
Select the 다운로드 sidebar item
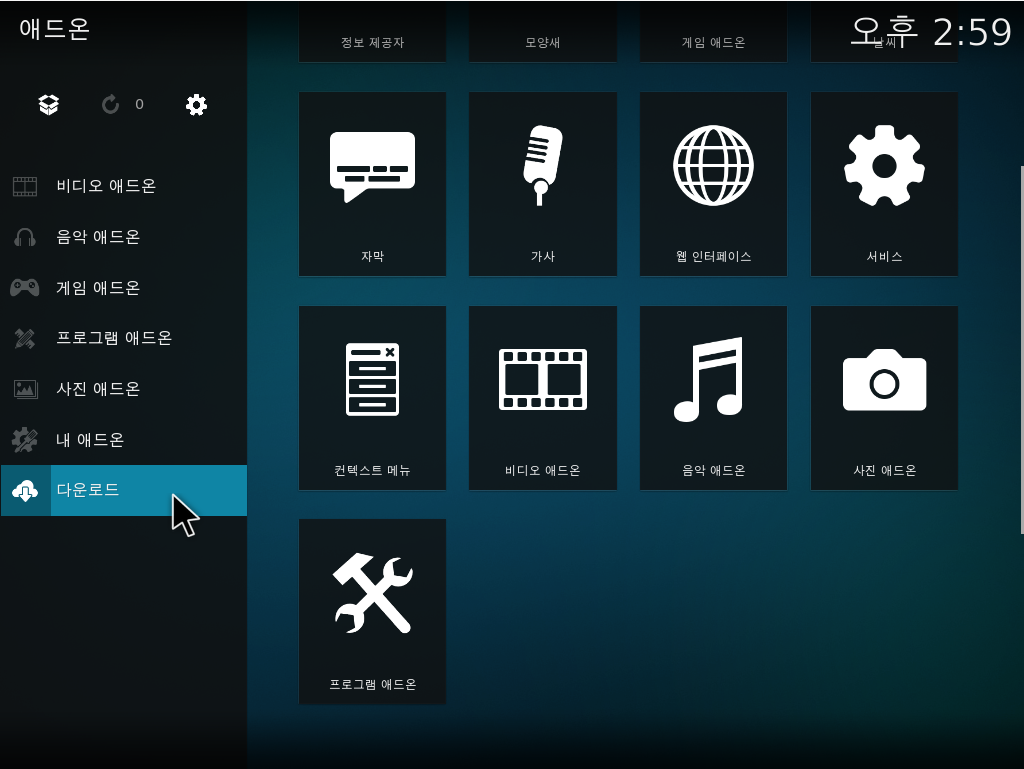(x=88, y=490)
